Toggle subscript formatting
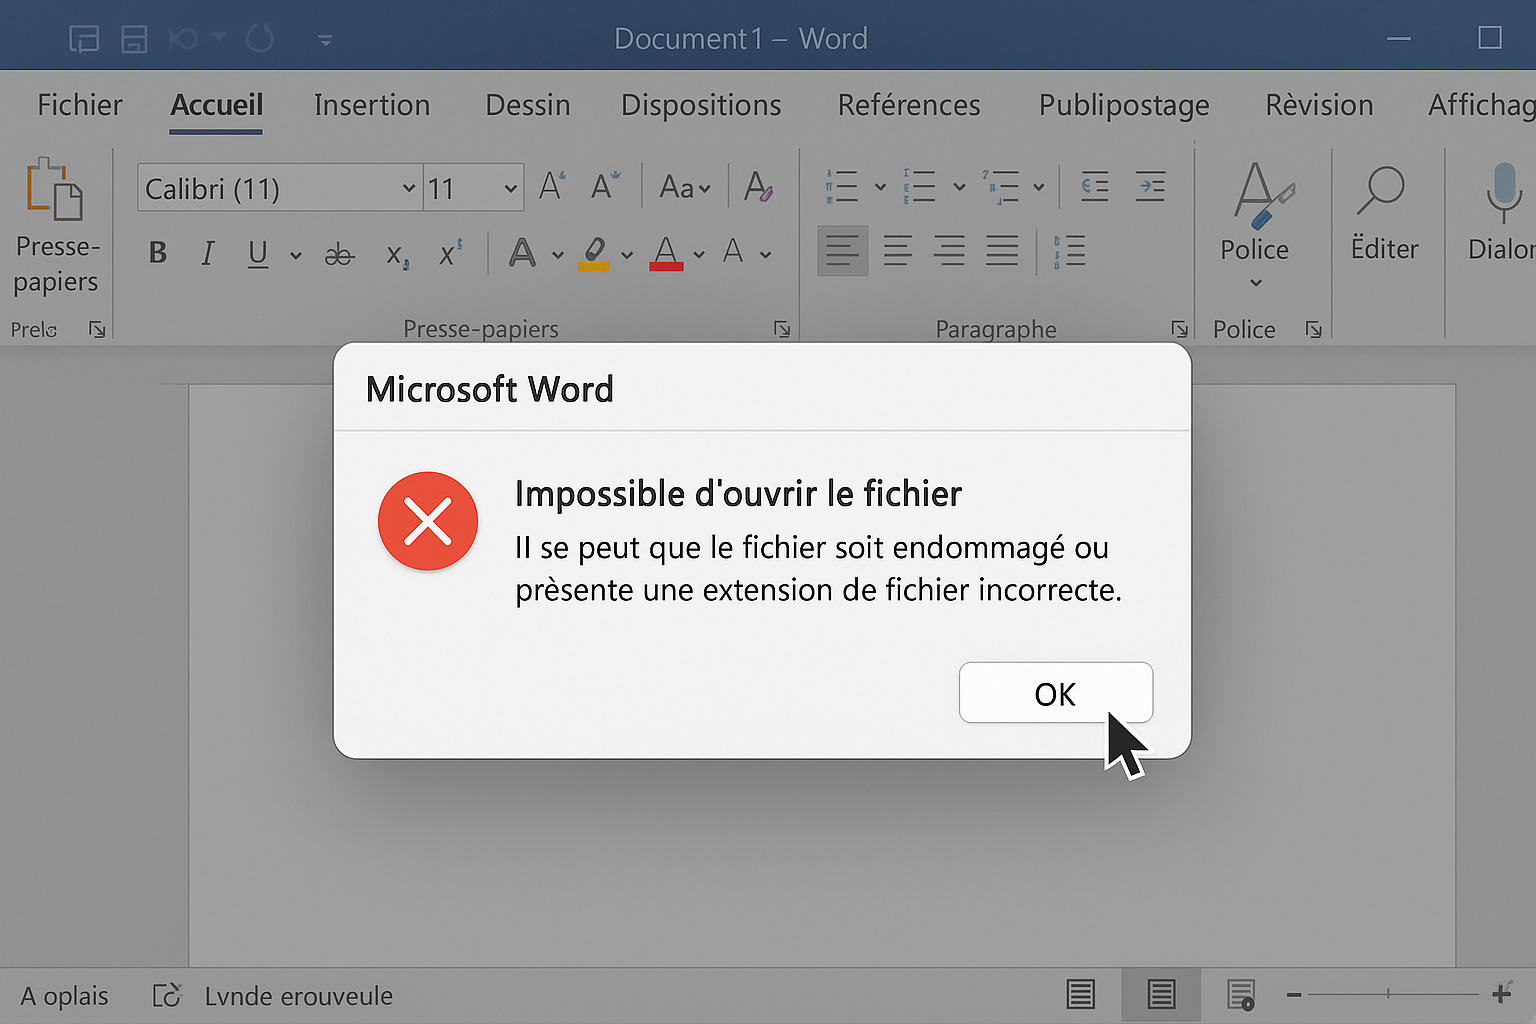Image resolution: width=1536 pixels, height=1024 pixels. 397,256
